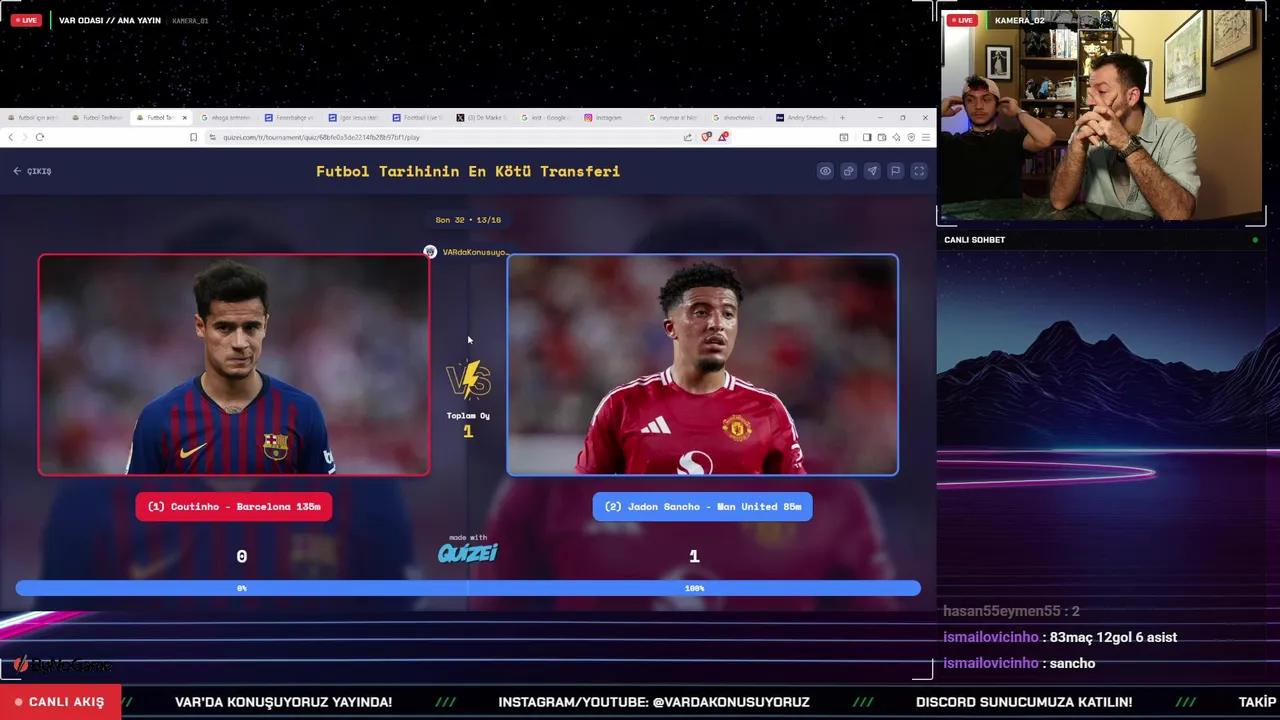This screenshot has height=720, width=1280.
Task: Click the ÇIKIŞ back arrow link
Action: click(32, 171)
